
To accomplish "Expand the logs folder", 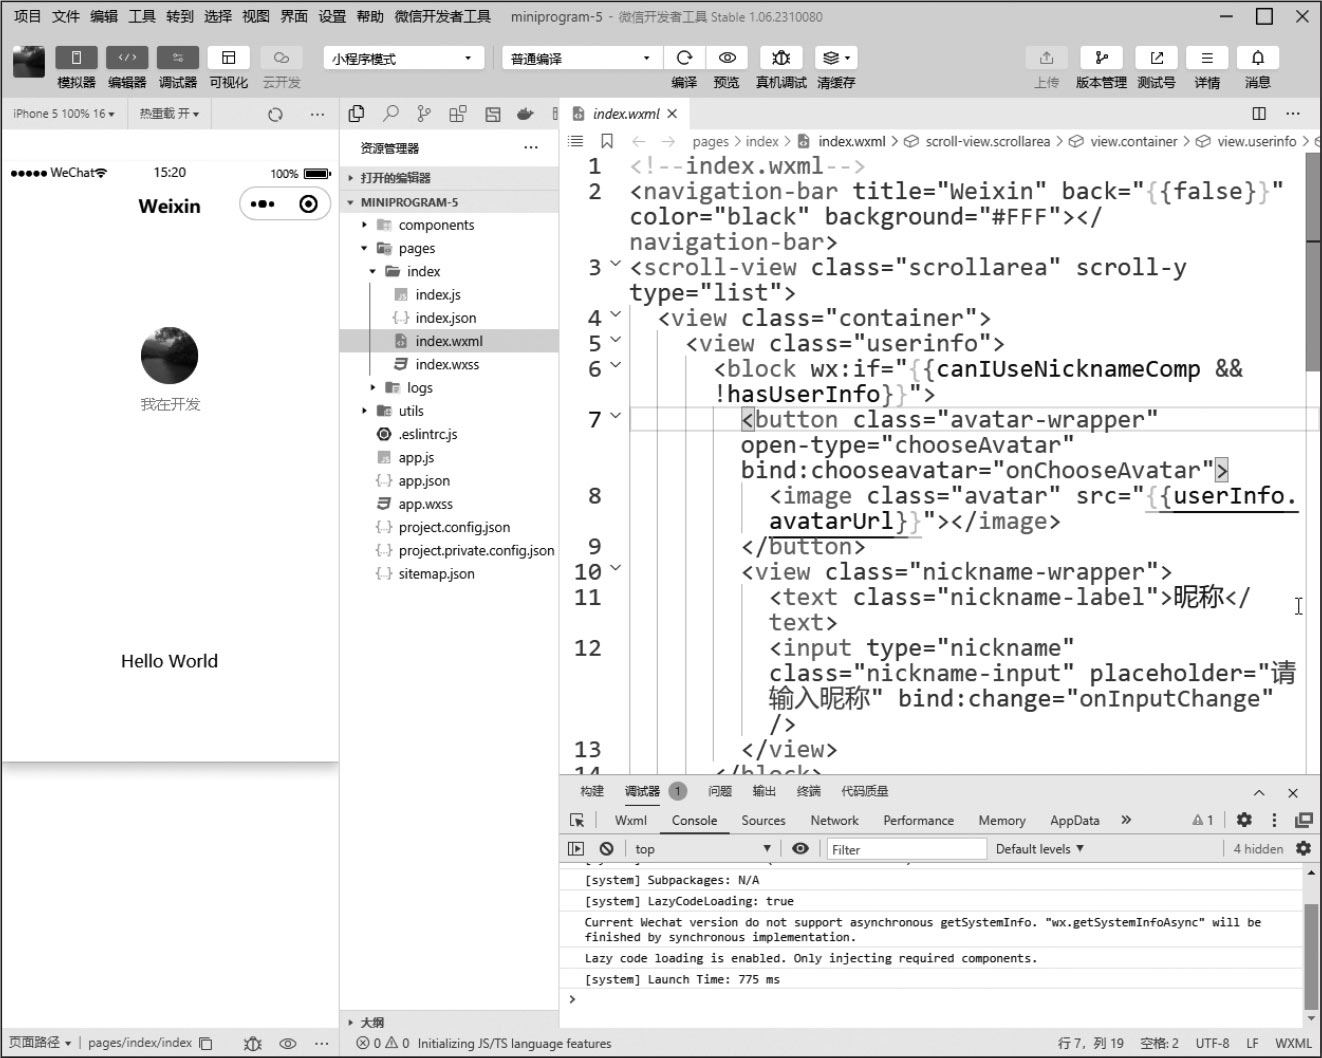I will coord(449,387).
